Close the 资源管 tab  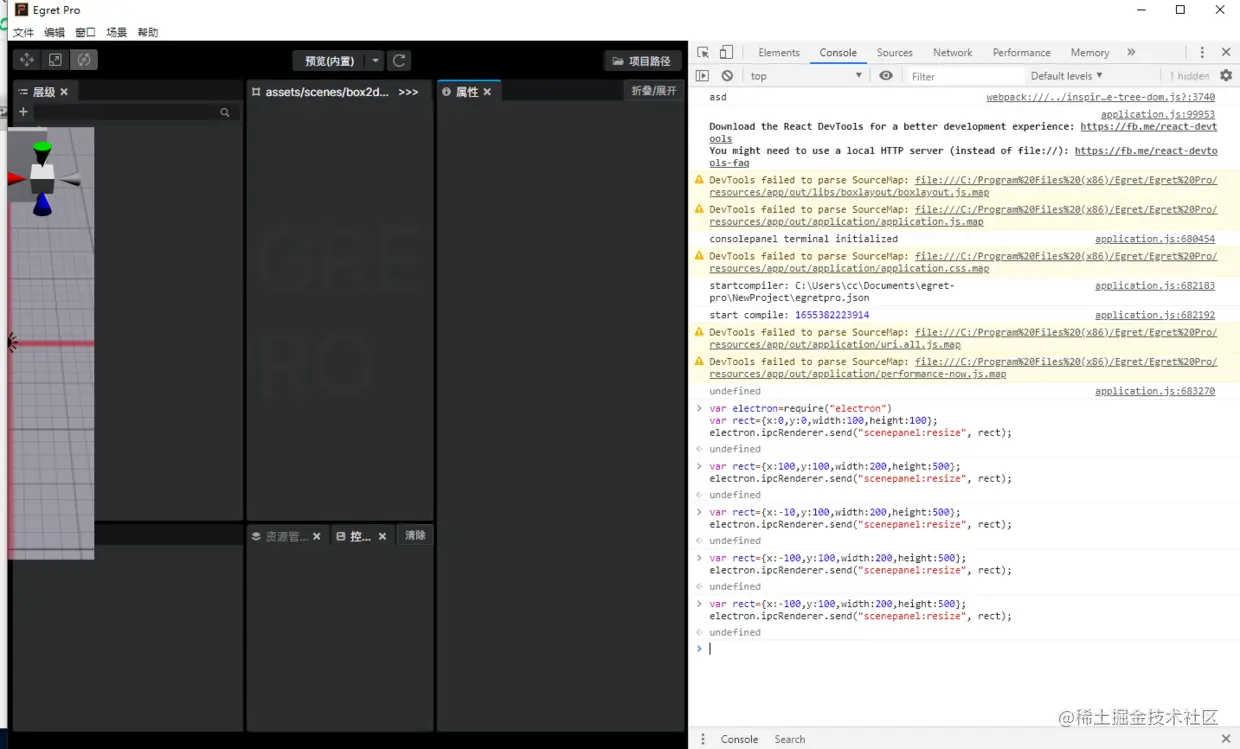coord(316,537)
